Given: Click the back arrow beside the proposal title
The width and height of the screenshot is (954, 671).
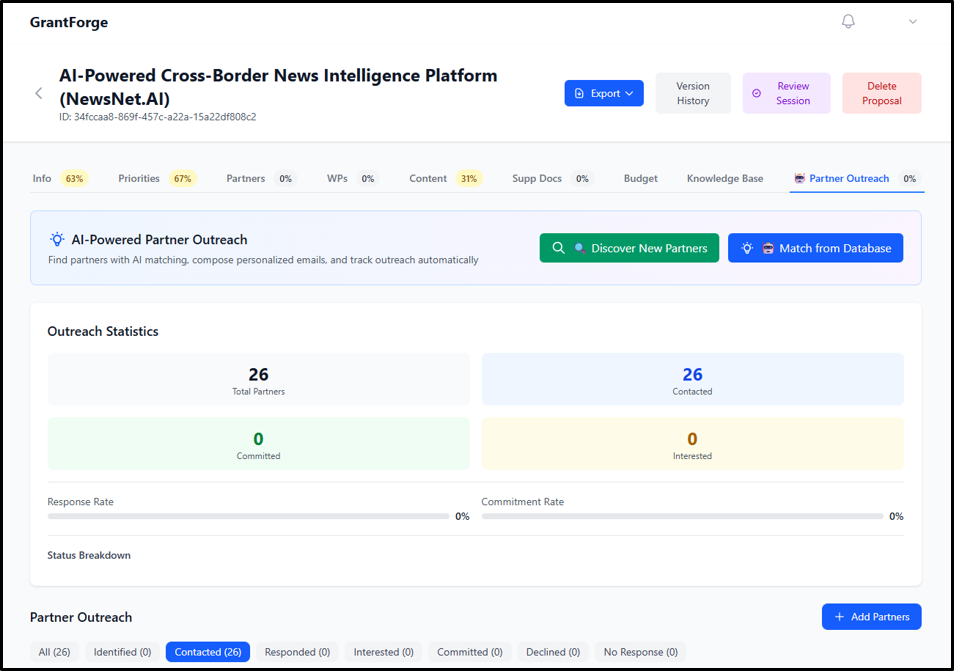Looking at the screenshot, I should click(x=38, y=92).
